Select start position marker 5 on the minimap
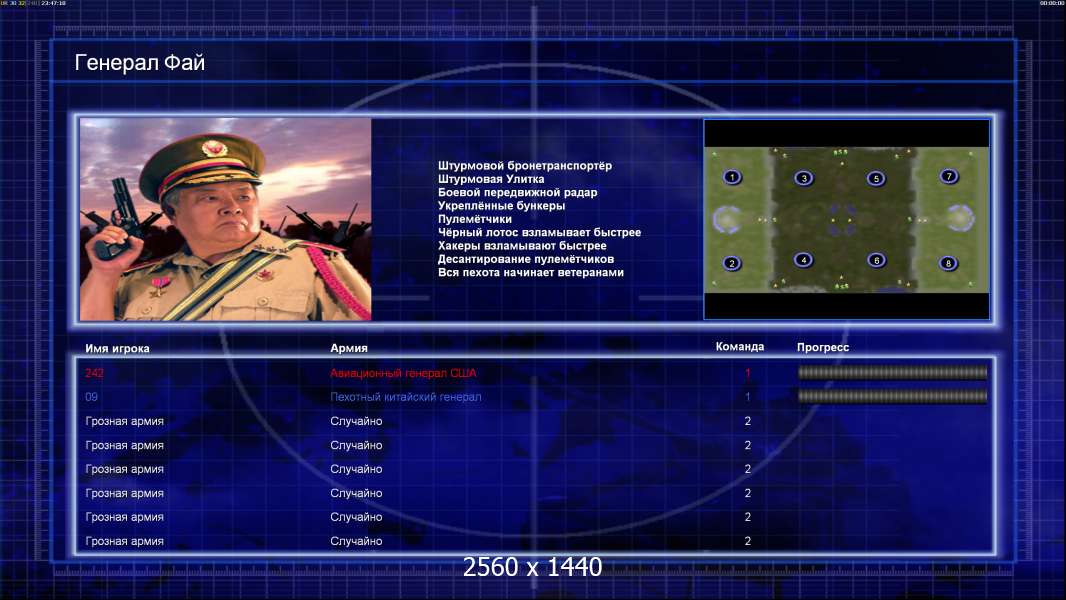 pos(876,179)
